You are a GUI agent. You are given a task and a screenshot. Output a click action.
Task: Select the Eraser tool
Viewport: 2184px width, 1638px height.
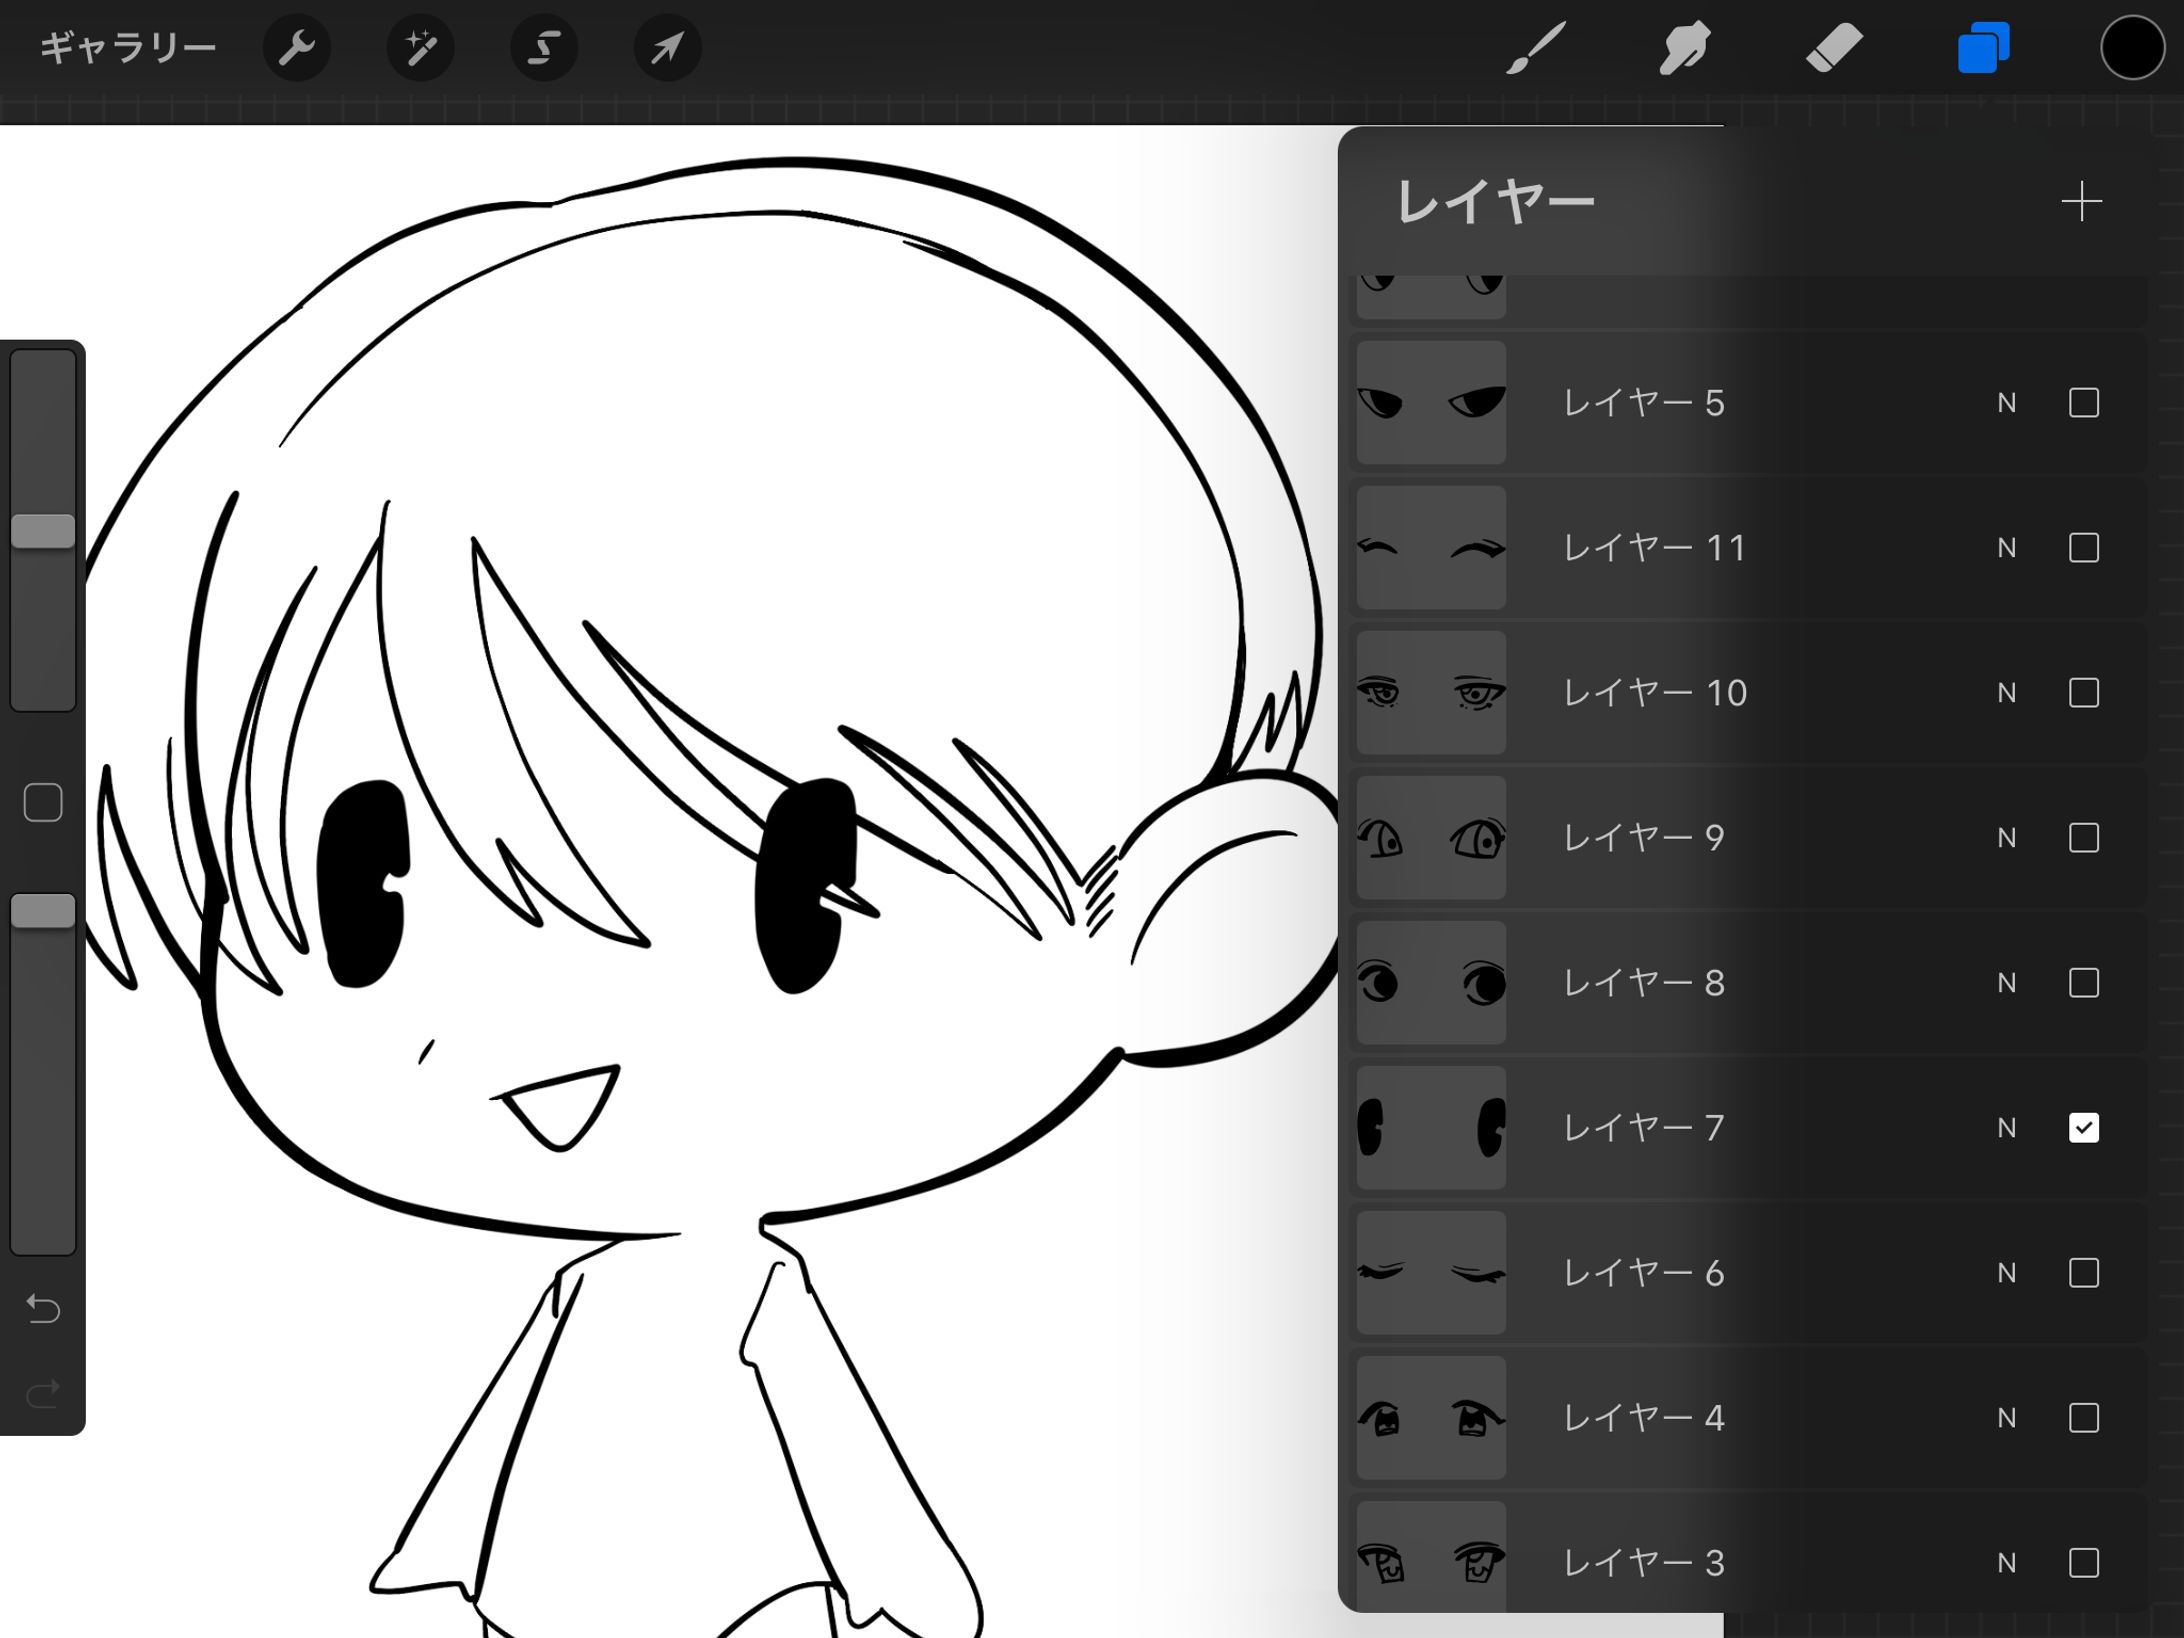(x=1834, y=48)
